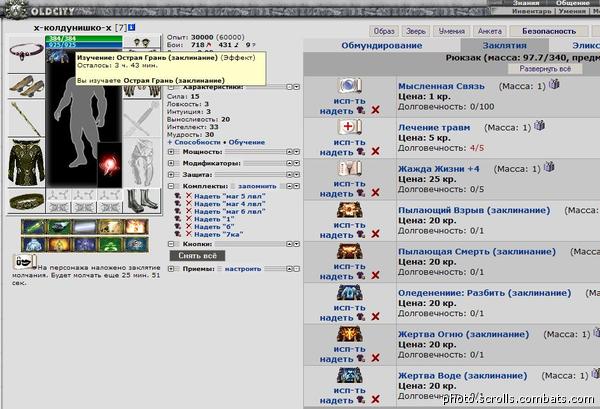Delete the Лечение травм scroll with red X
The width and height of the screenshot is (600, 409).
375,152
